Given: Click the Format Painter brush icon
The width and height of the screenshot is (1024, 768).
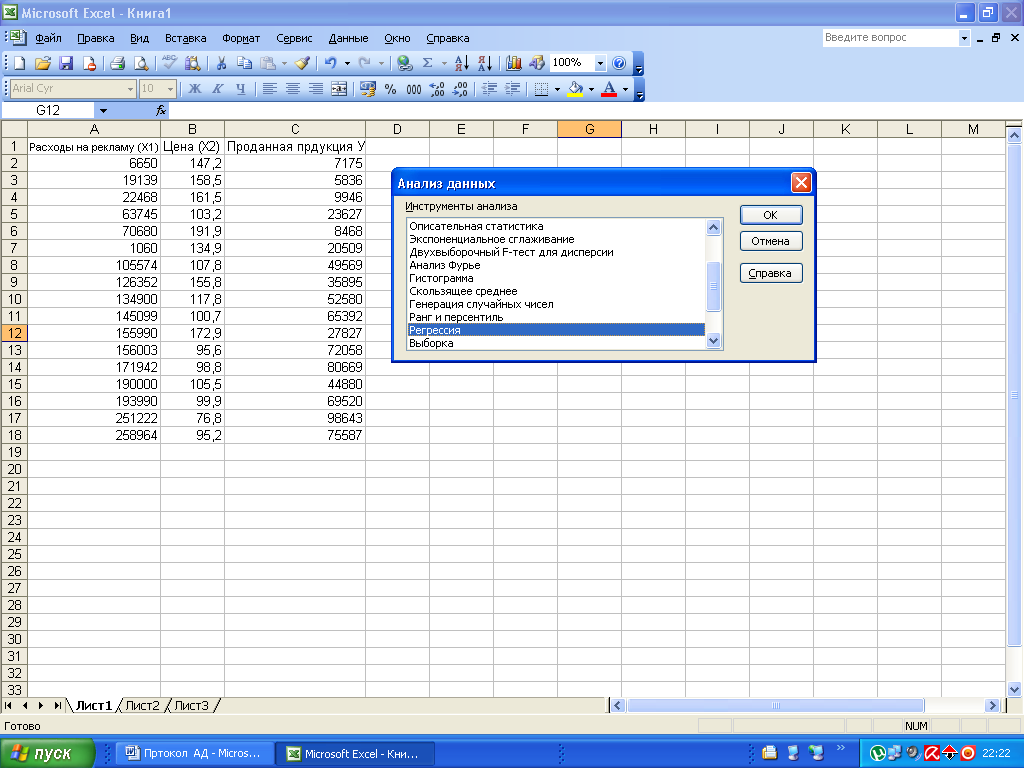Looking at the screenshot, I should click(x=302, y=63).
